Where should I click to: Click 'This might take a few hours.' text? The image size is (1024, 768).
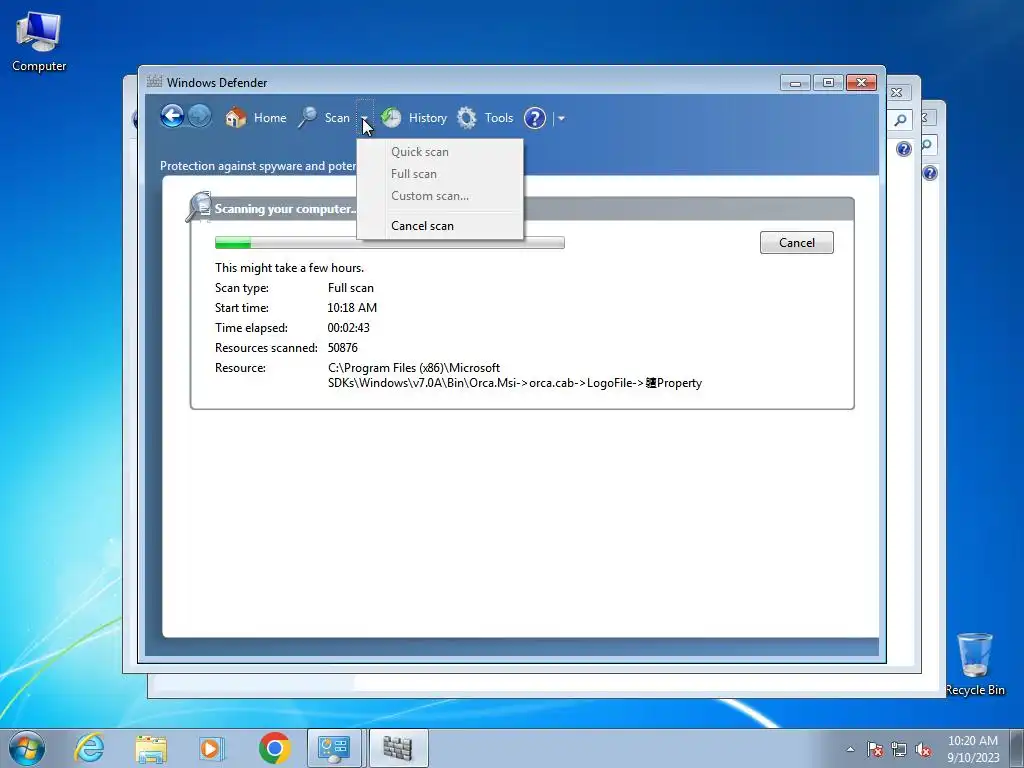289,268
